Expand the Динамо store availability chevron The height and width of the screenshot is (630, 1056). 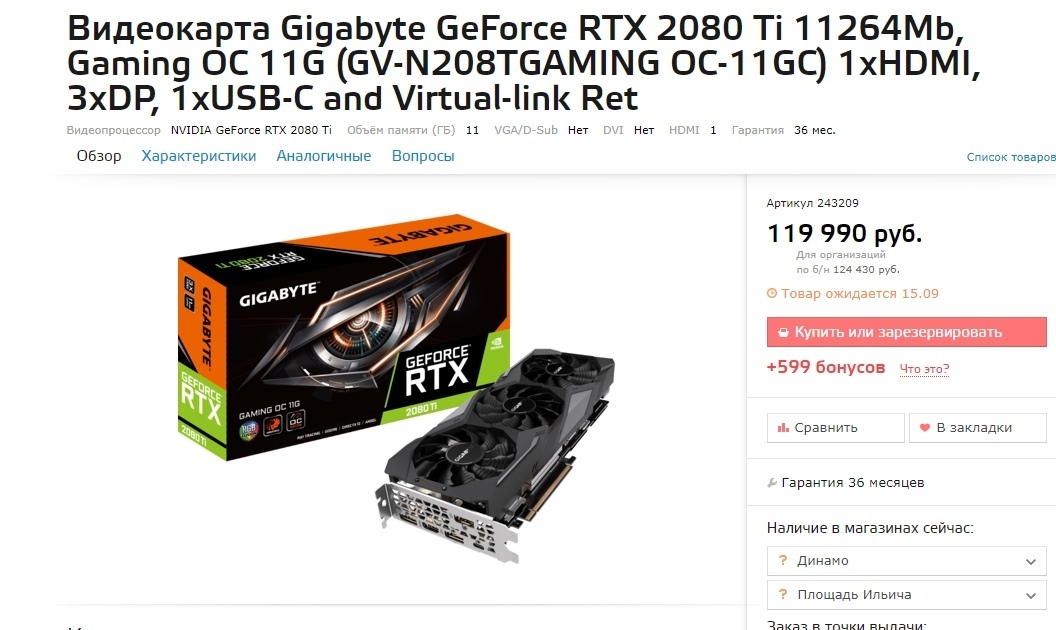pyautogui.click(x=1030, y=561)
